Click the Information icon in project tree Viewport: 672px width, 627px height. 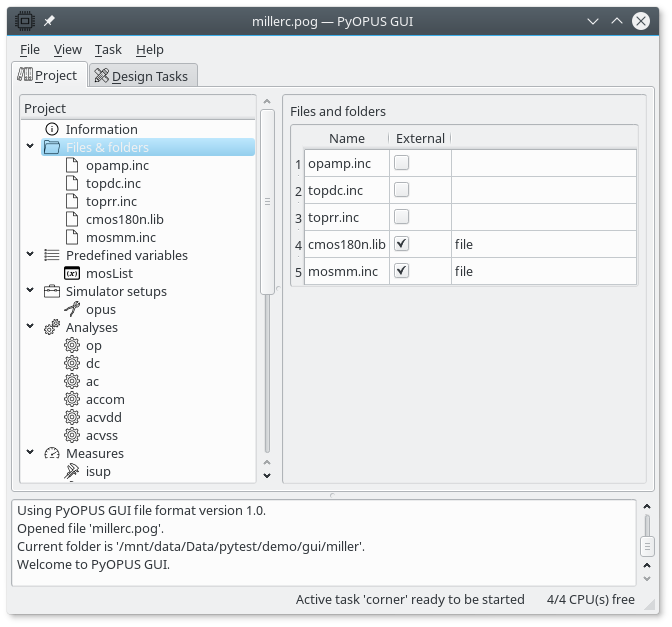(52, 129)
